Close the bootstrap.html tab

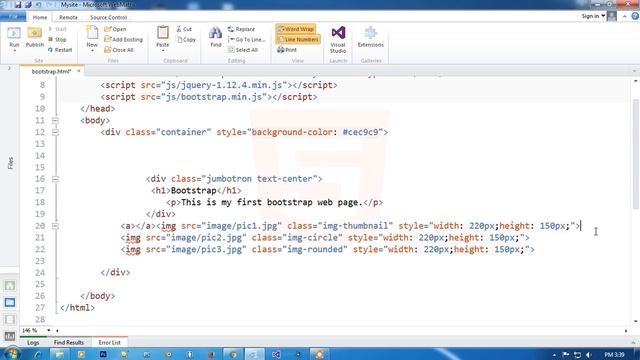click(79, 71)
